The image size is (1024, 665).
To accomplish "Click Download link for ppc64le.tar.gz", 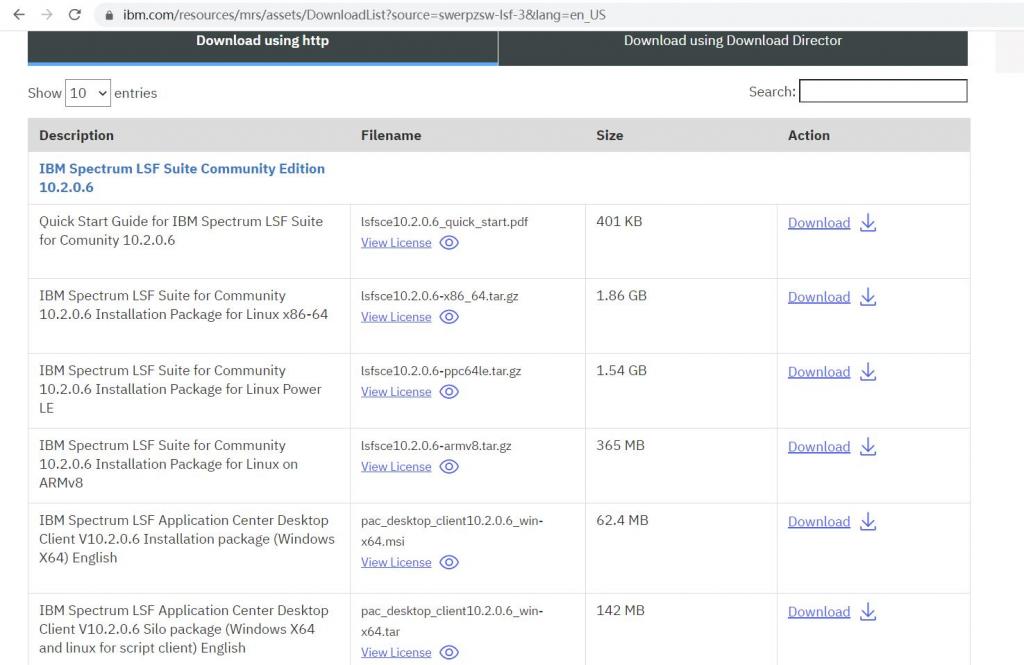I will coord(819,372).
